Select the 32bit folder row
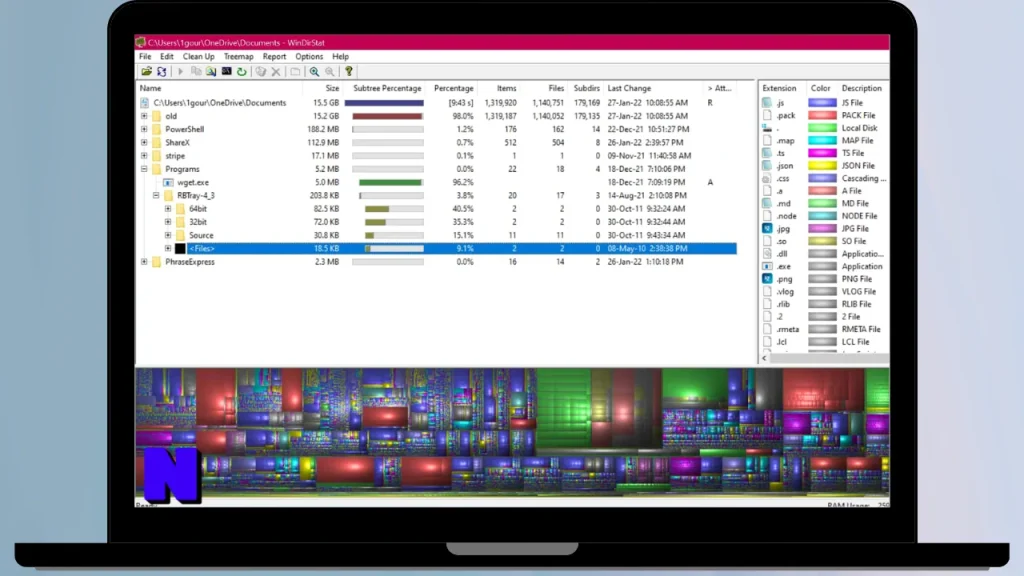1024x576 pixels. pos(436,222)
